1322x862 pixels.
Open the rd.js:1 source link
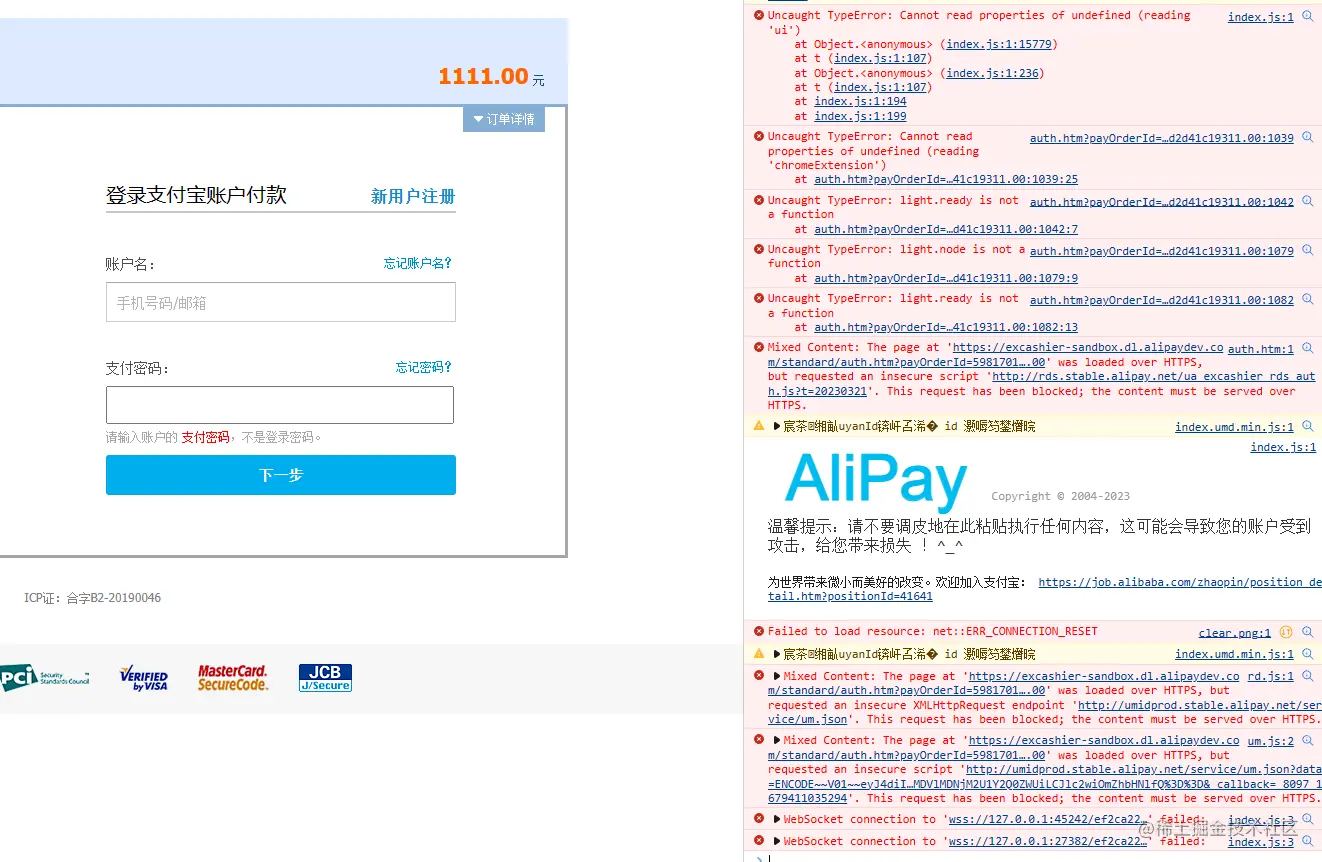pyautogui.click(x=1271, y=677)
